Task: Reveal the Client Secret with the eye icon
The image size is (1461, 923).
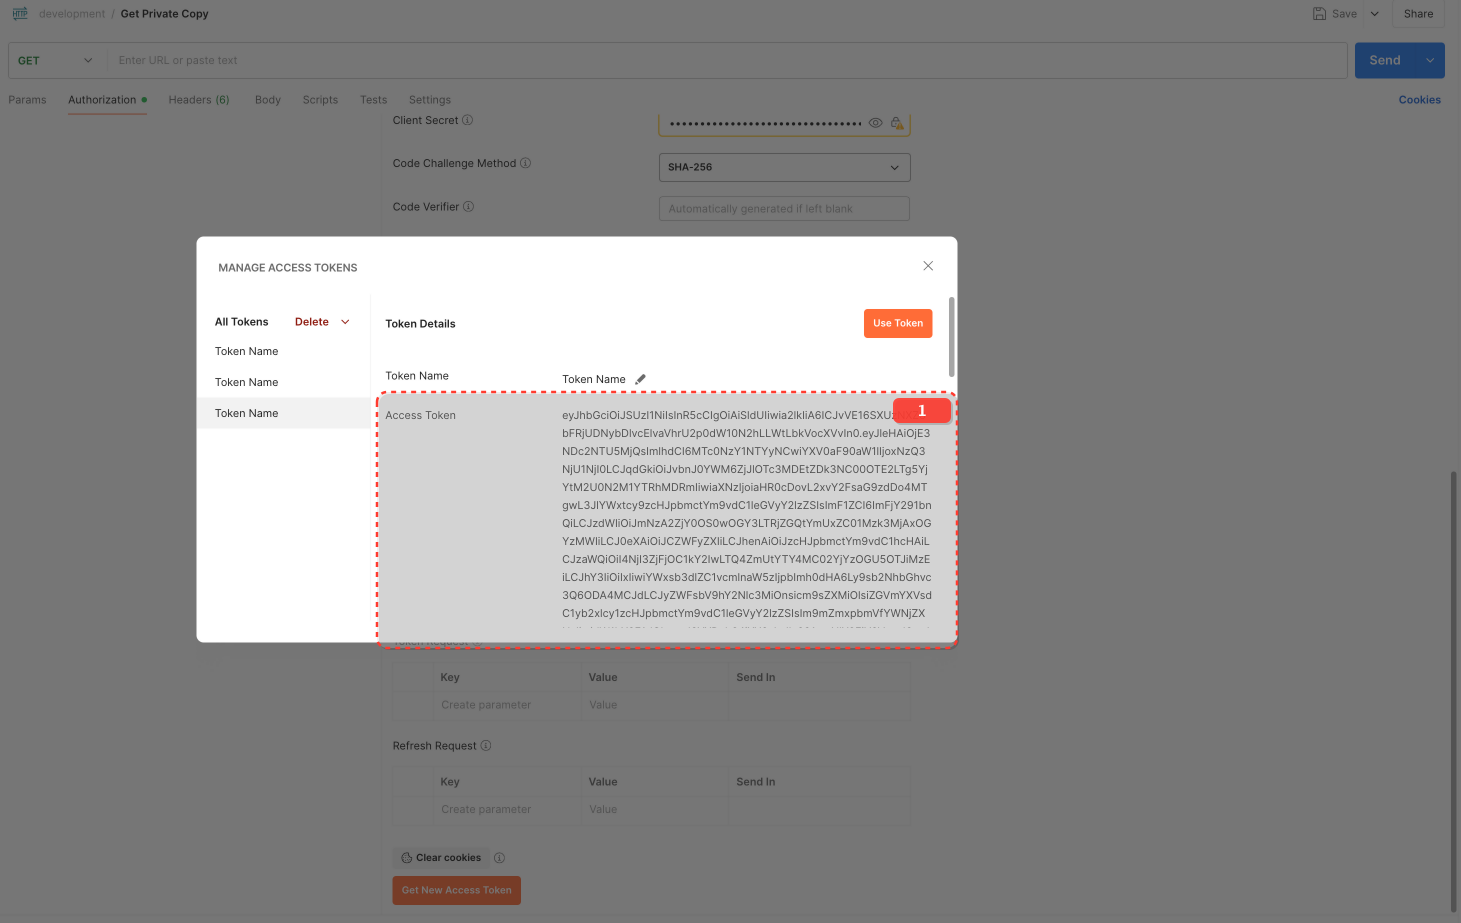Action: (875, 122)
